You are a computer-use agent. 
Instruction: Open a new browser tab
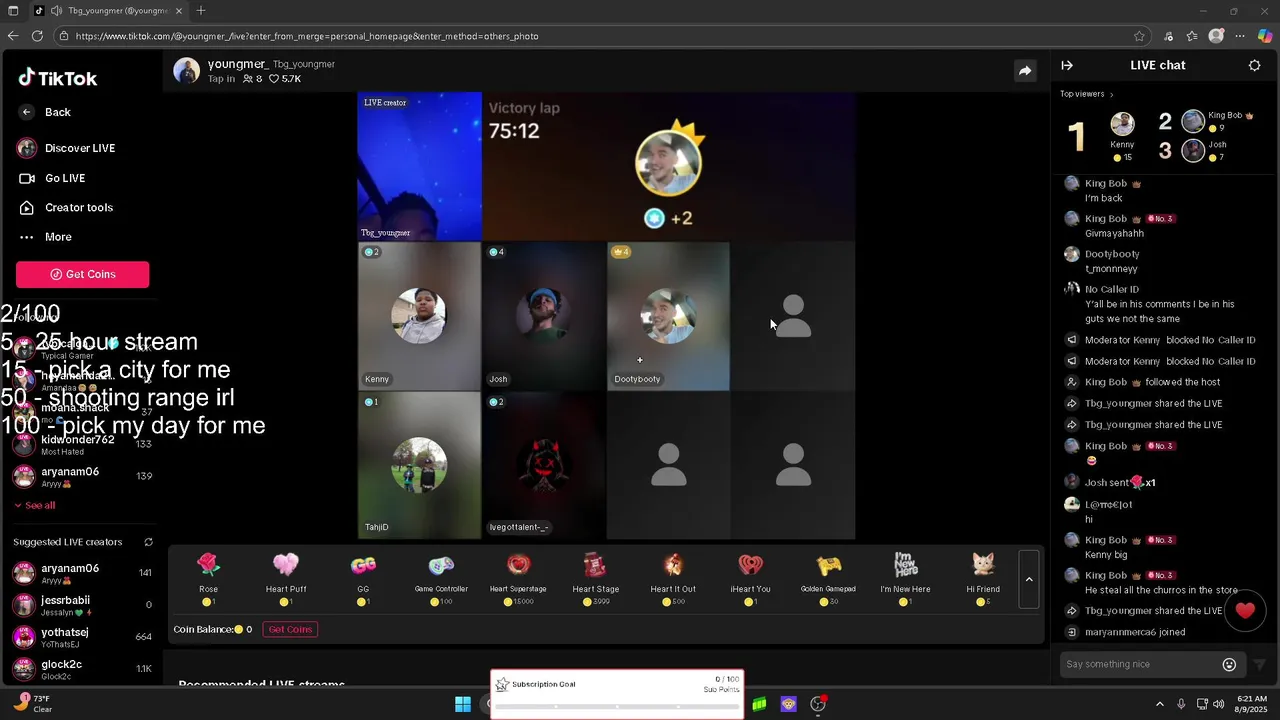201,10
